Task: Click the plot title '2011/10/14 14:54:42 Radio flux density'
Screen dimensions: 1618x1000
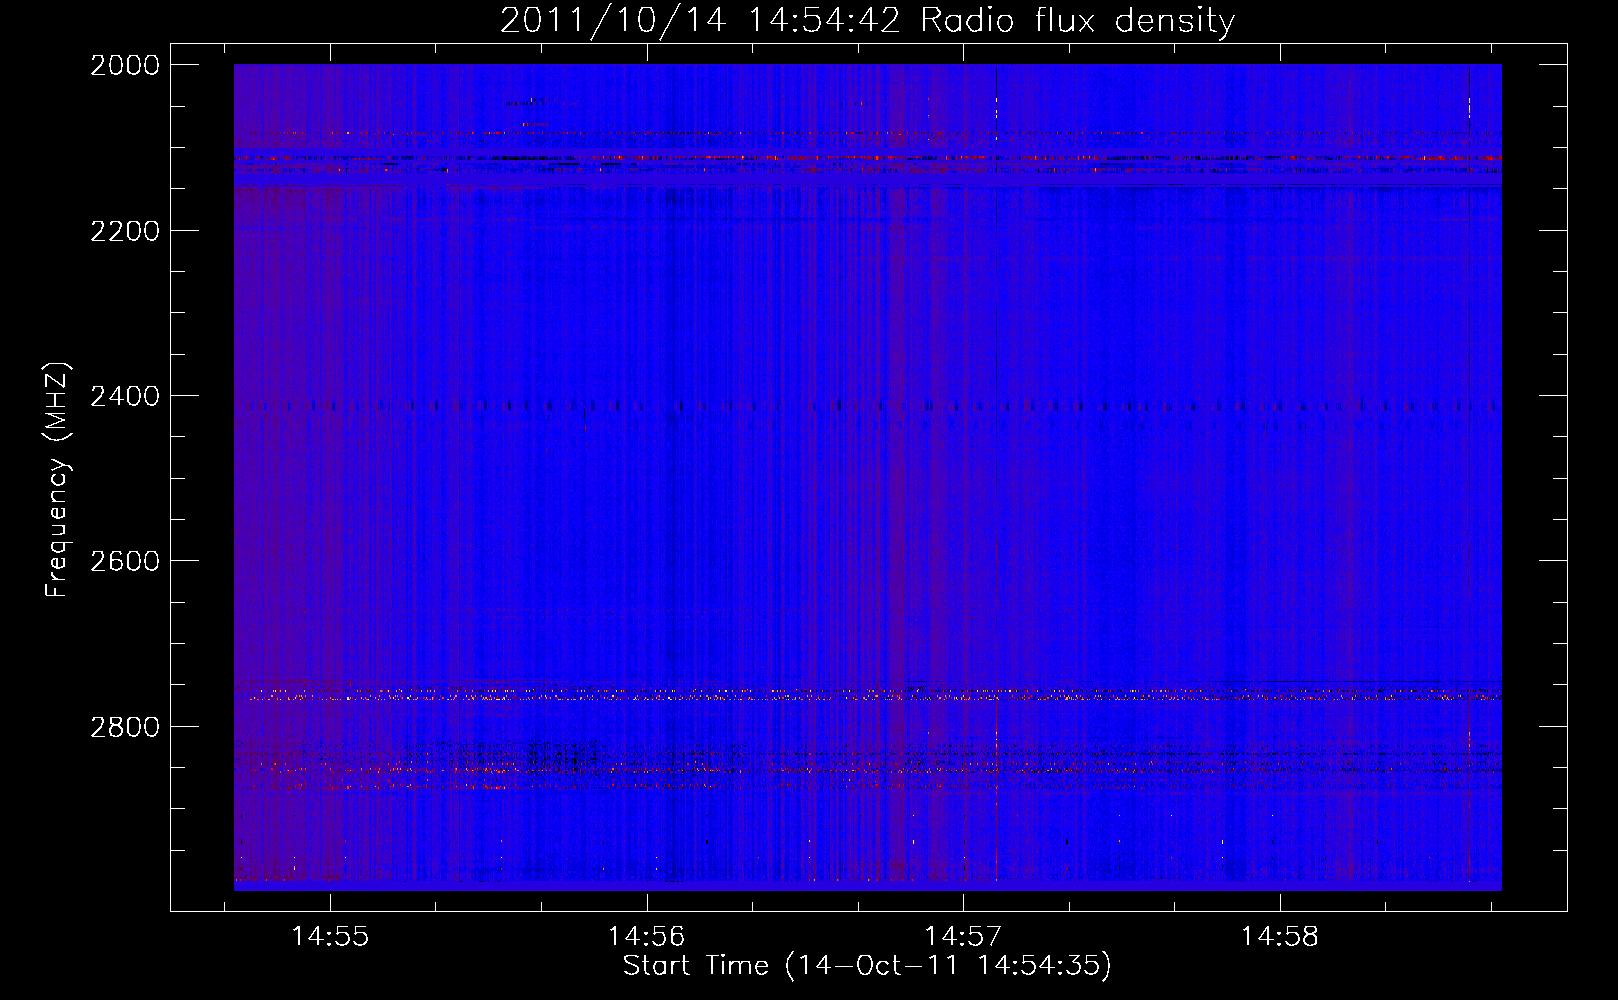Action: click(867, 20)
